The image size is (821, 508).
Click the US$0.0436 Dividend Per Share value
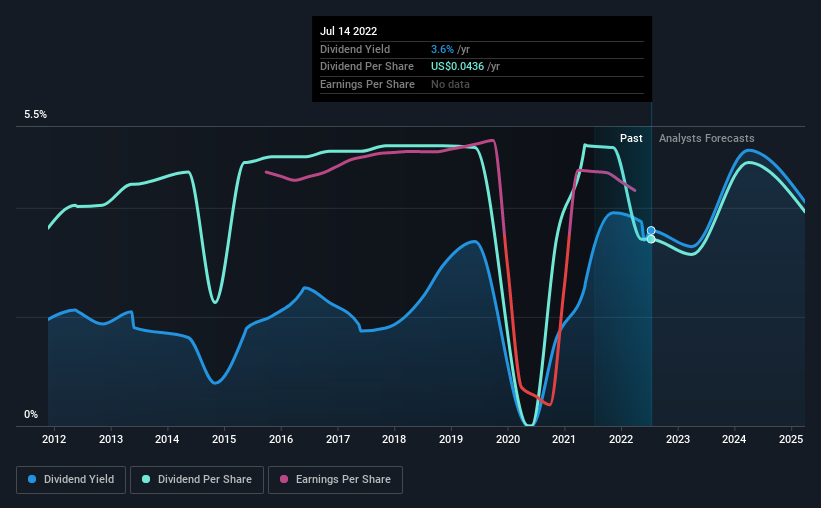457,67
